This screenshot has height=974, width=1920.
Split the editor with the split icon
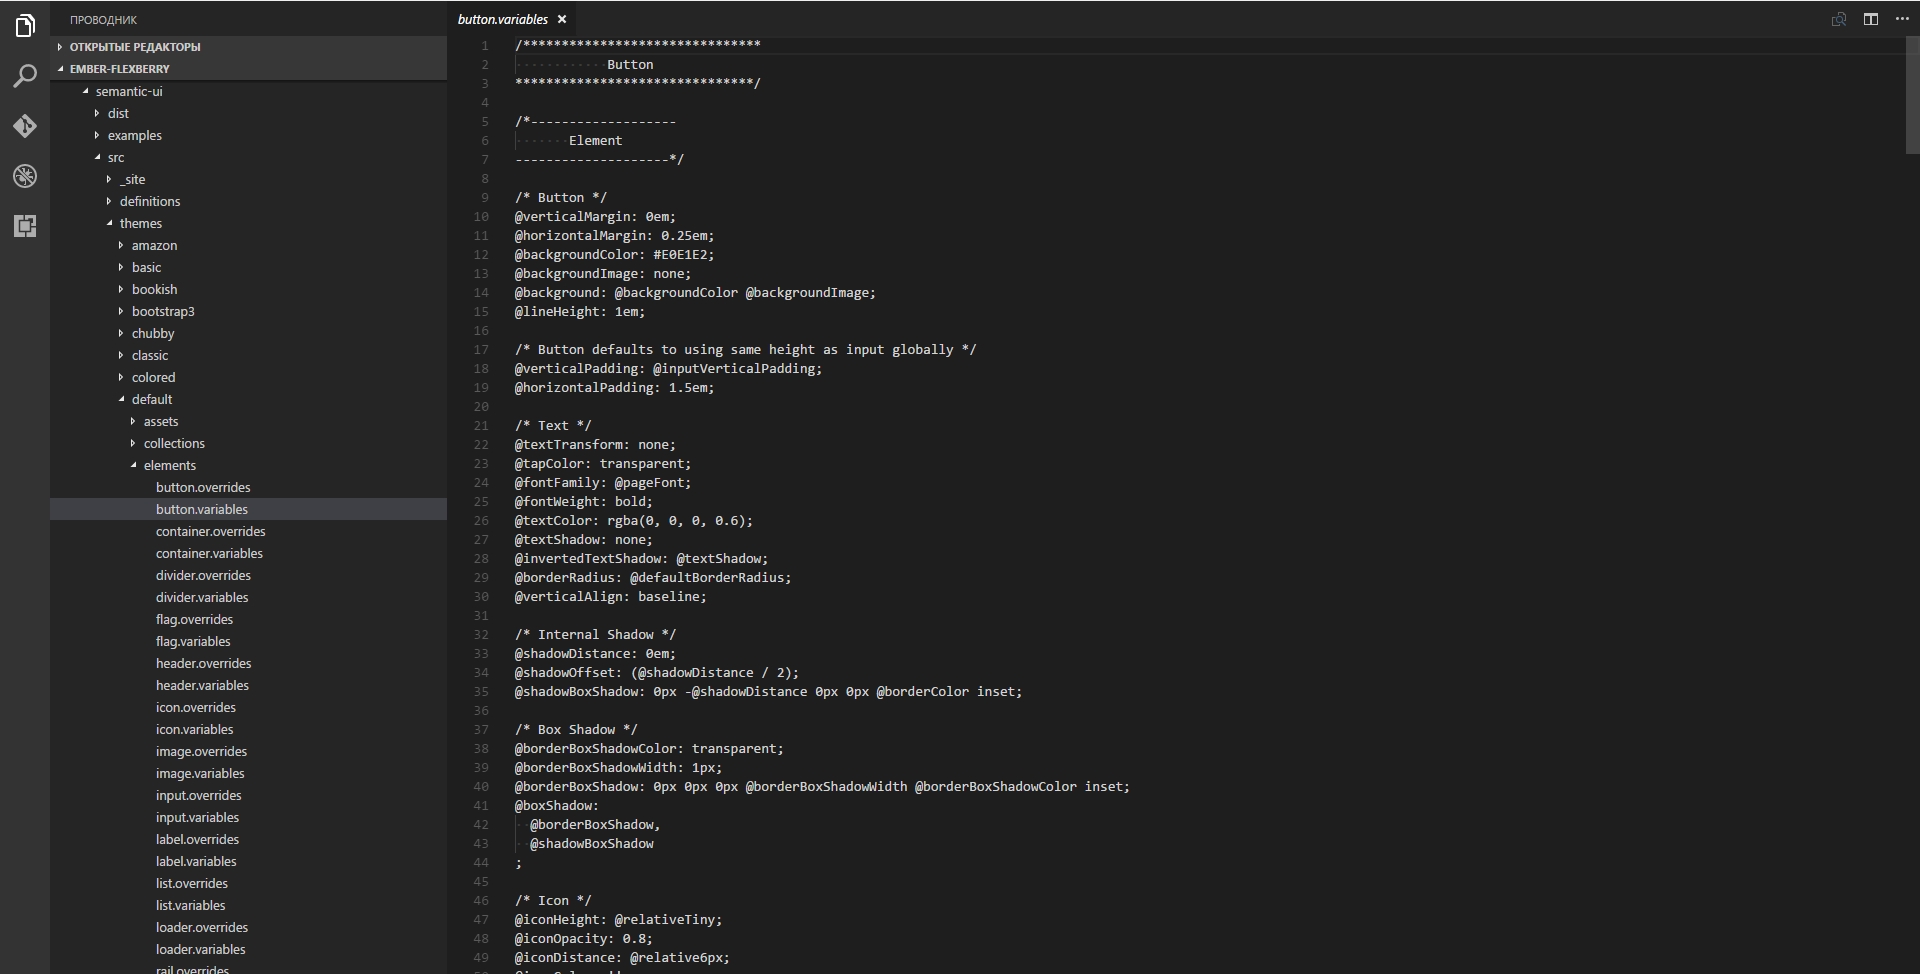tap(1870, 19)
